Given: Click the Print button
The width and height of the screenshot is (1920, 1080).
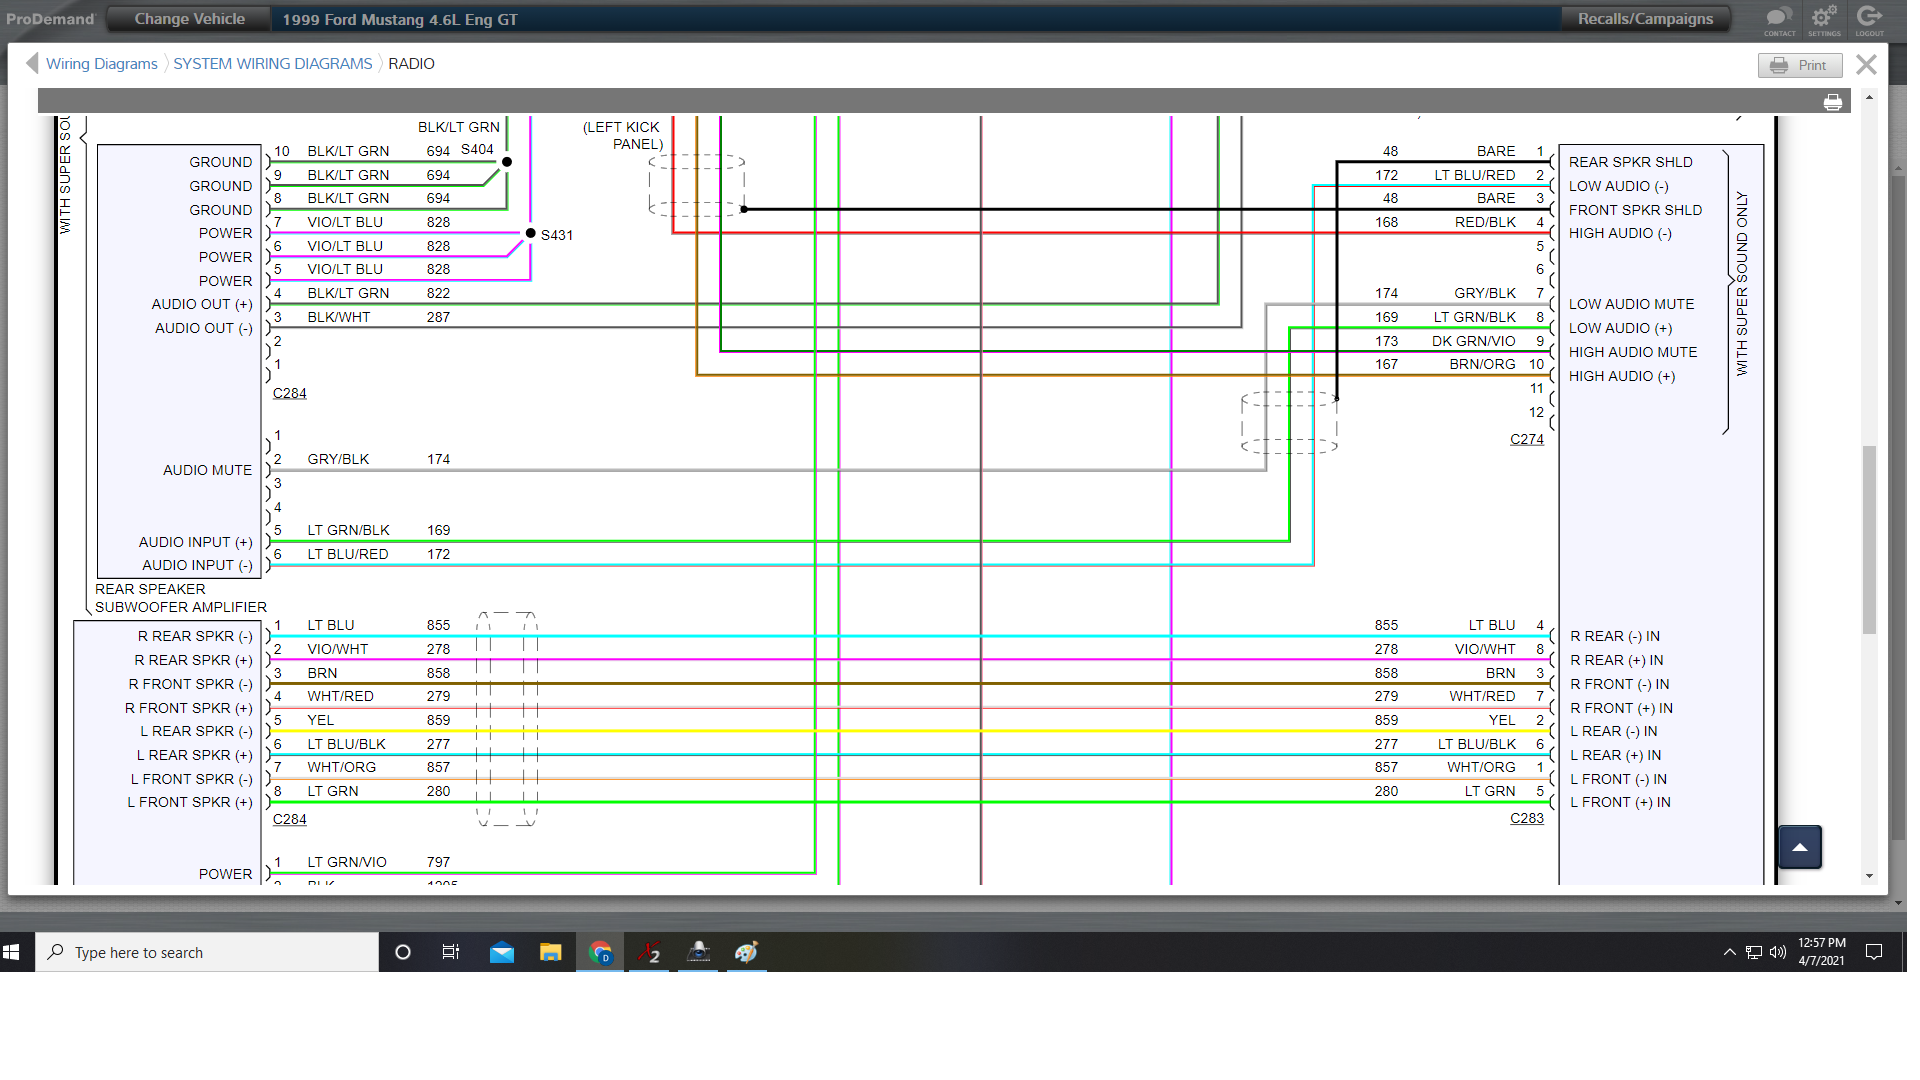Looking at the screenshot, I should 1799,65.
